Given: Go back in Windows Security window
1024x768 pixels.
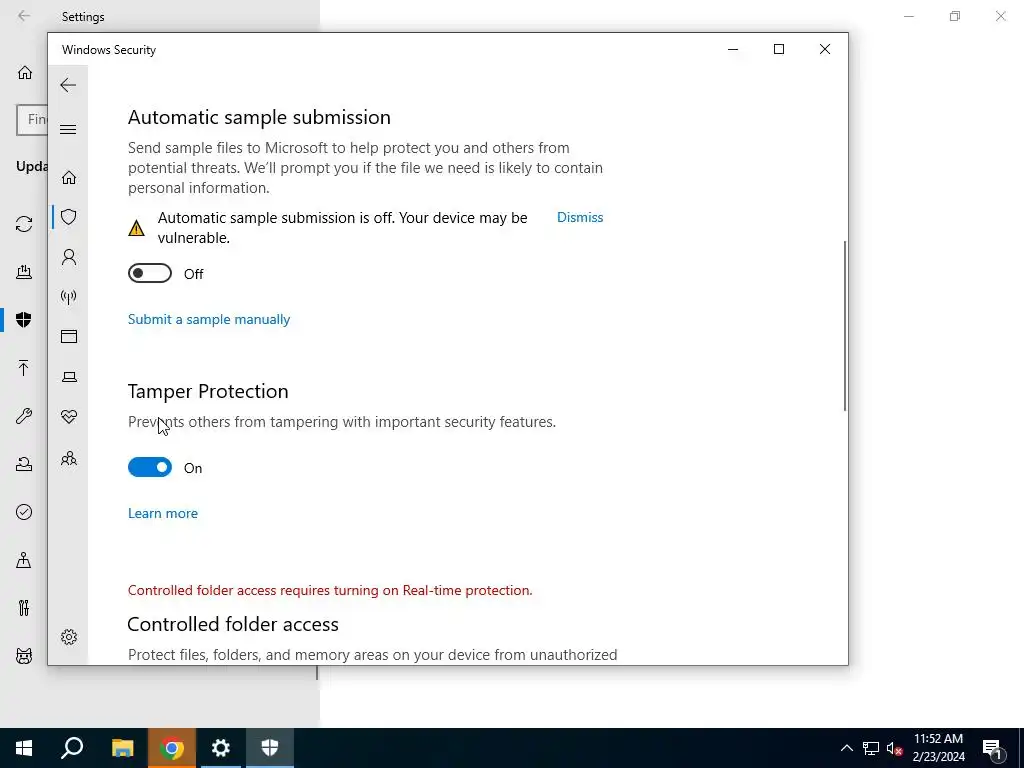Looking at the screenshot, I should click(68, 85).
